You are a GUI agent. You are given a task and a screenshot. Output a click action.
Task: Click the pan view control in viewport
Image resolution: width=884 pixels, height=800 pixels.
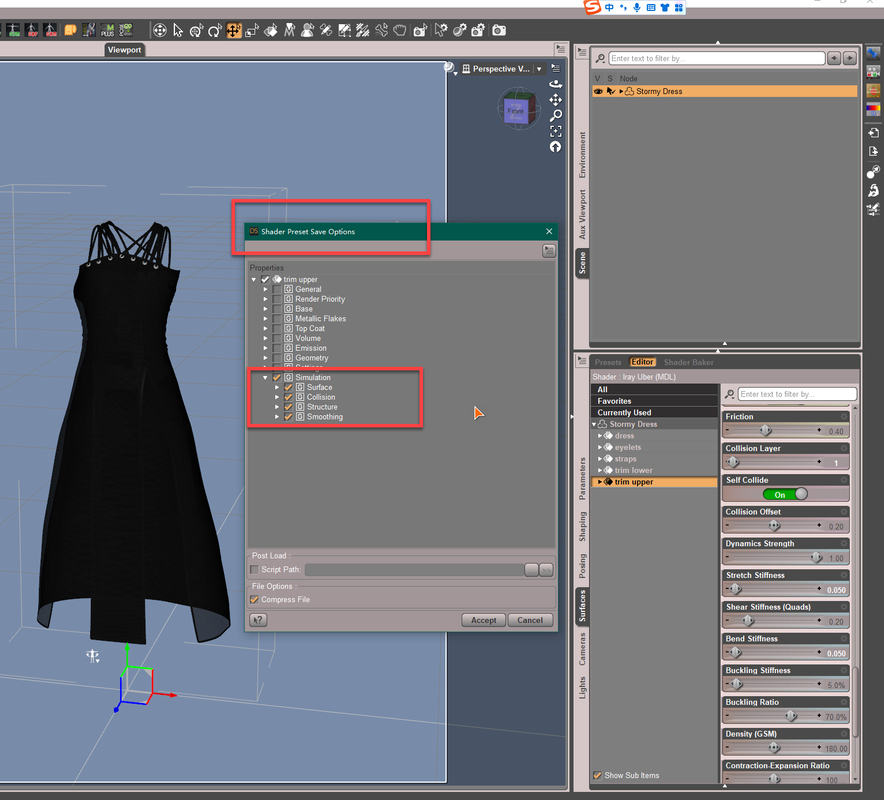pyautogui.click(x=555, y=100)
